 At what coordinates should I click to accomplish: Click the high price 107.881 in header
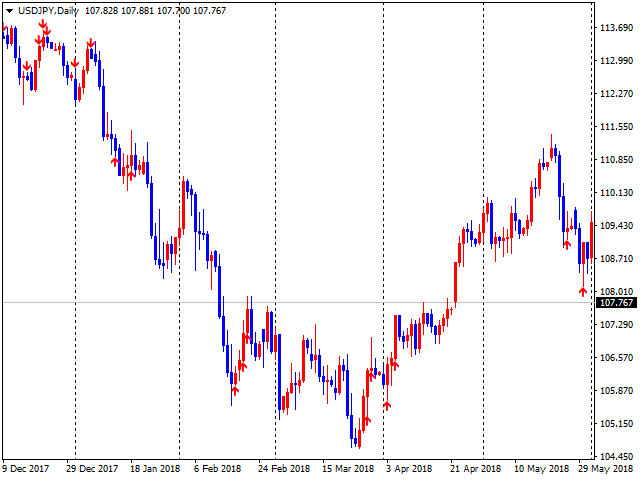pos(138,11)
